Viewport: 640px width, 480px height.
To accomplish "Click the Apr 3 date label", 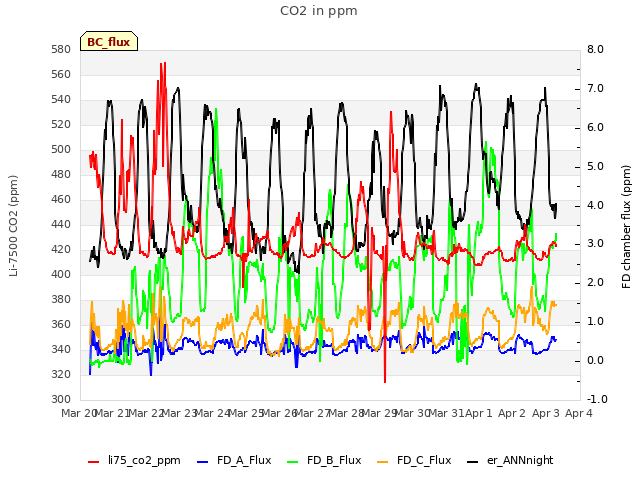I will [x=545, y=413].
